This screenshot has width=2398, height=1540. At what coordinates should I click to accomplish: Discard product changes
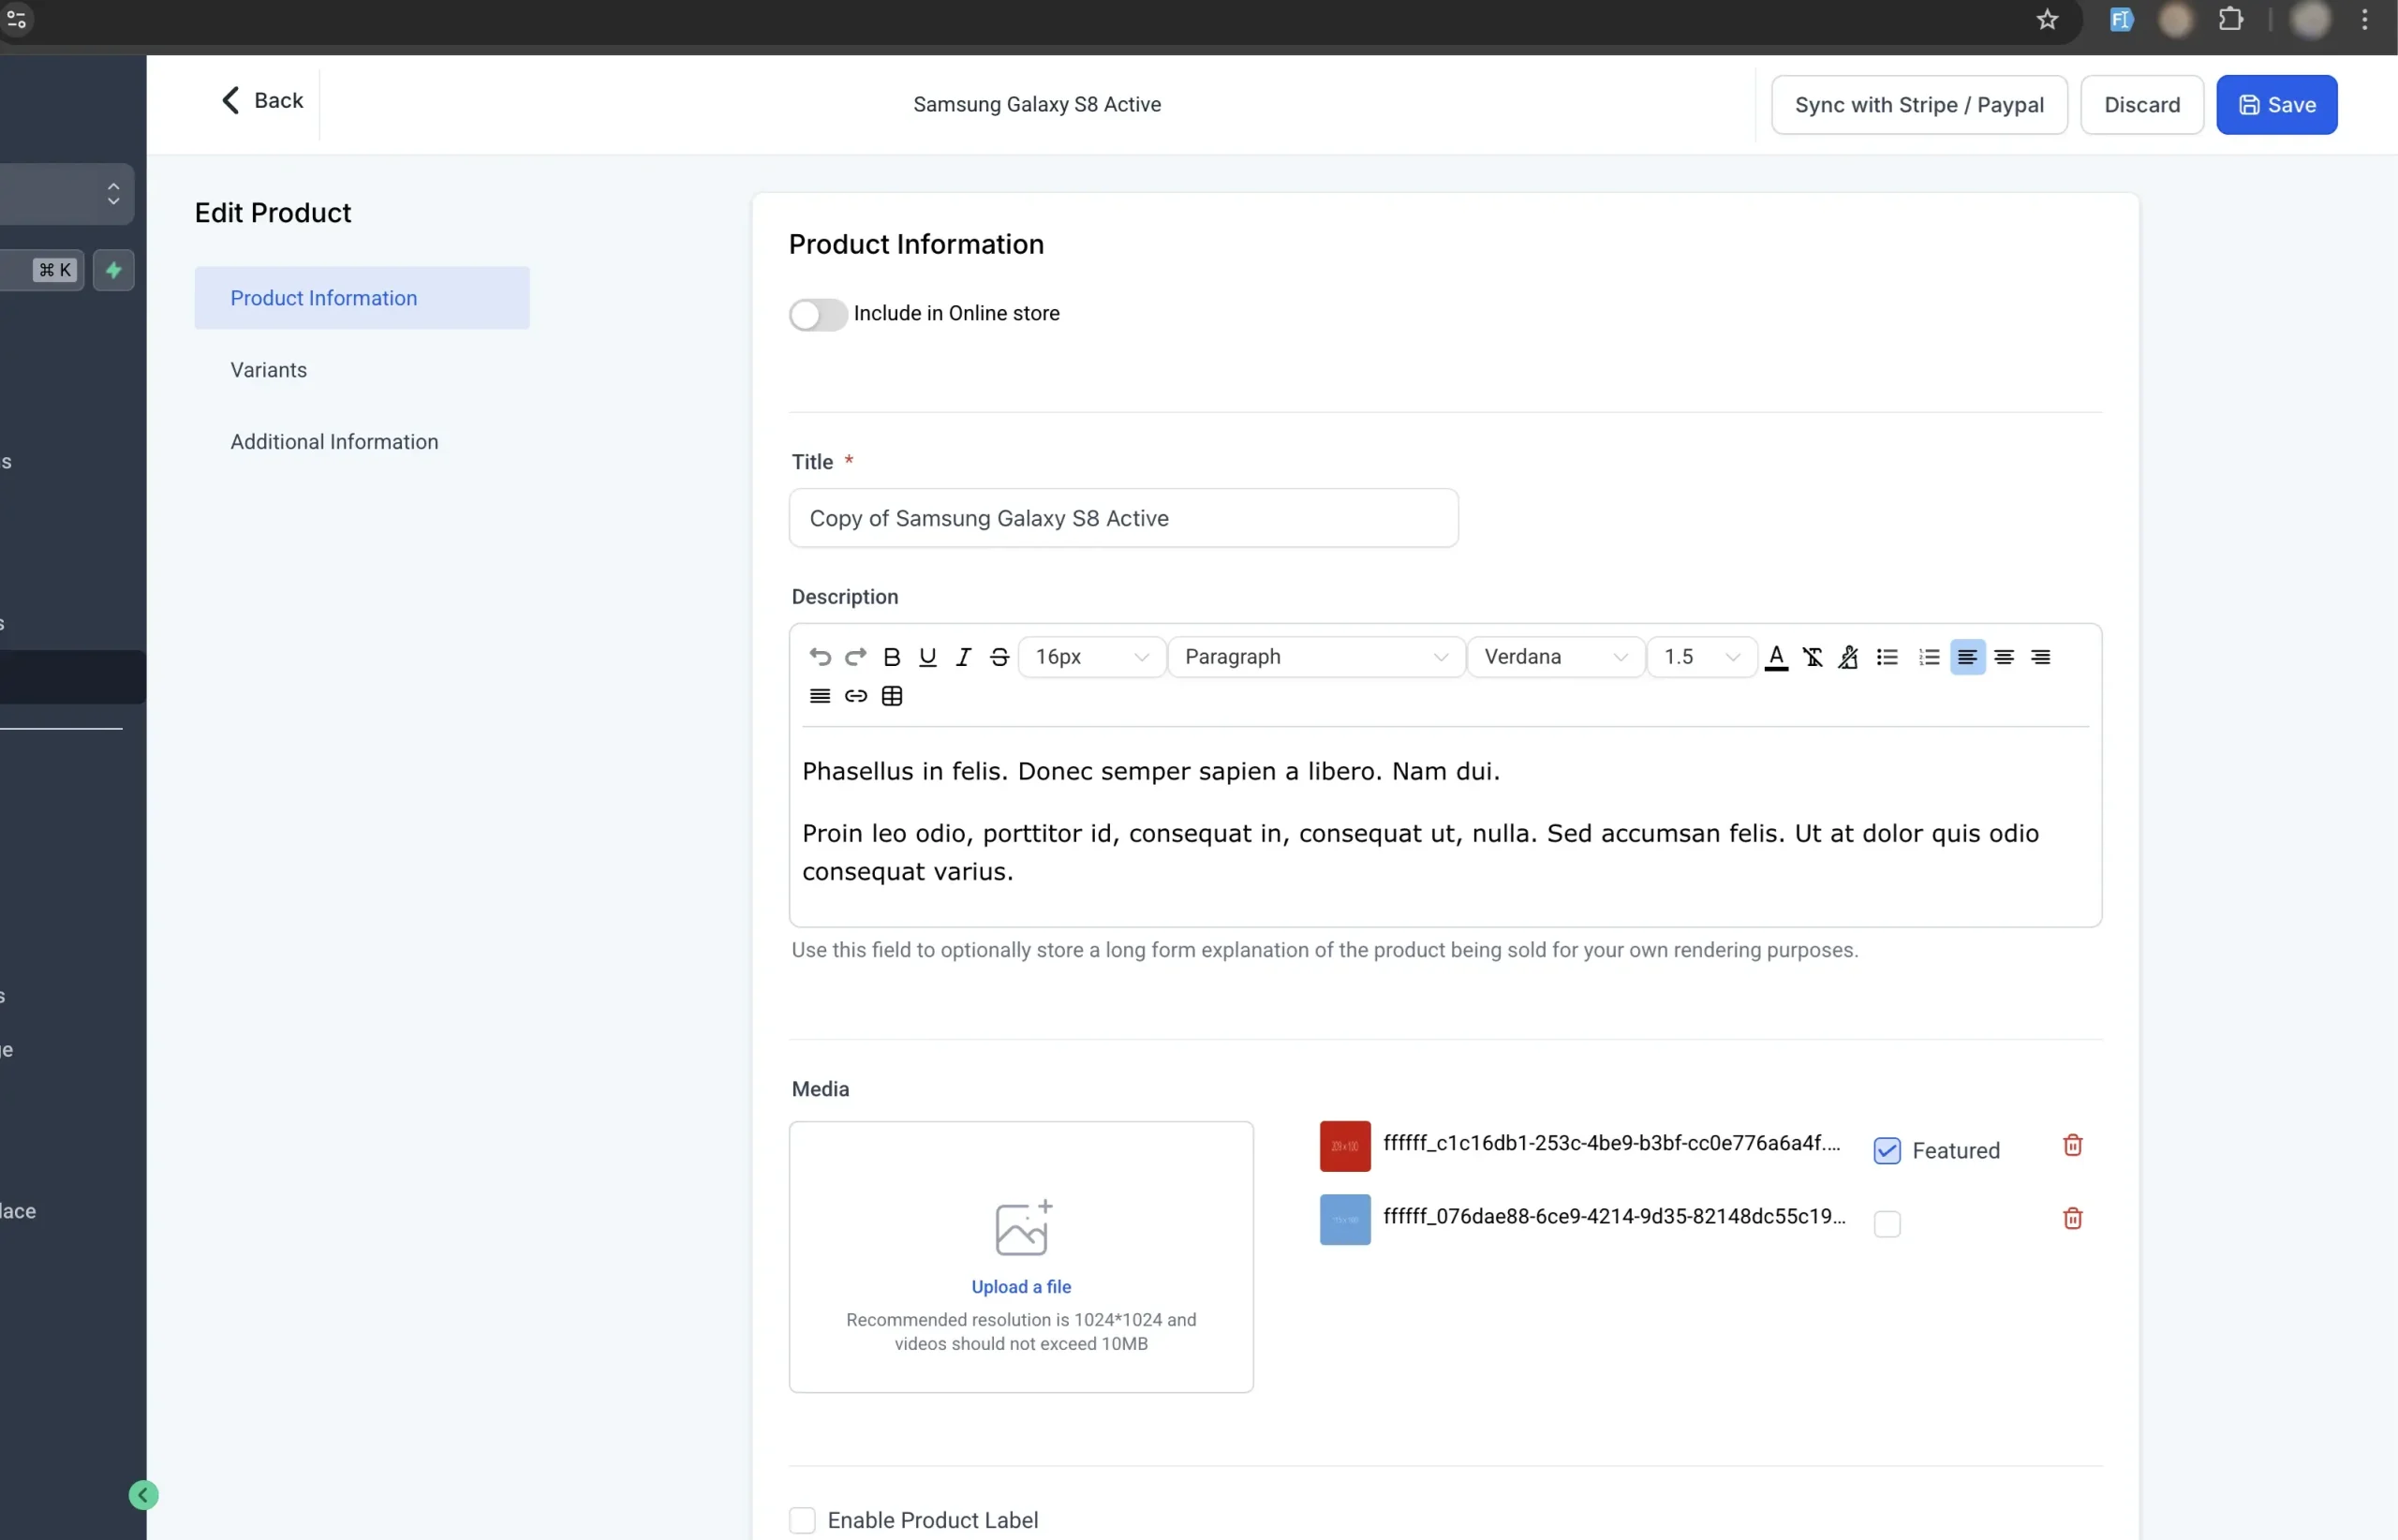click(x=2141, y=105)
